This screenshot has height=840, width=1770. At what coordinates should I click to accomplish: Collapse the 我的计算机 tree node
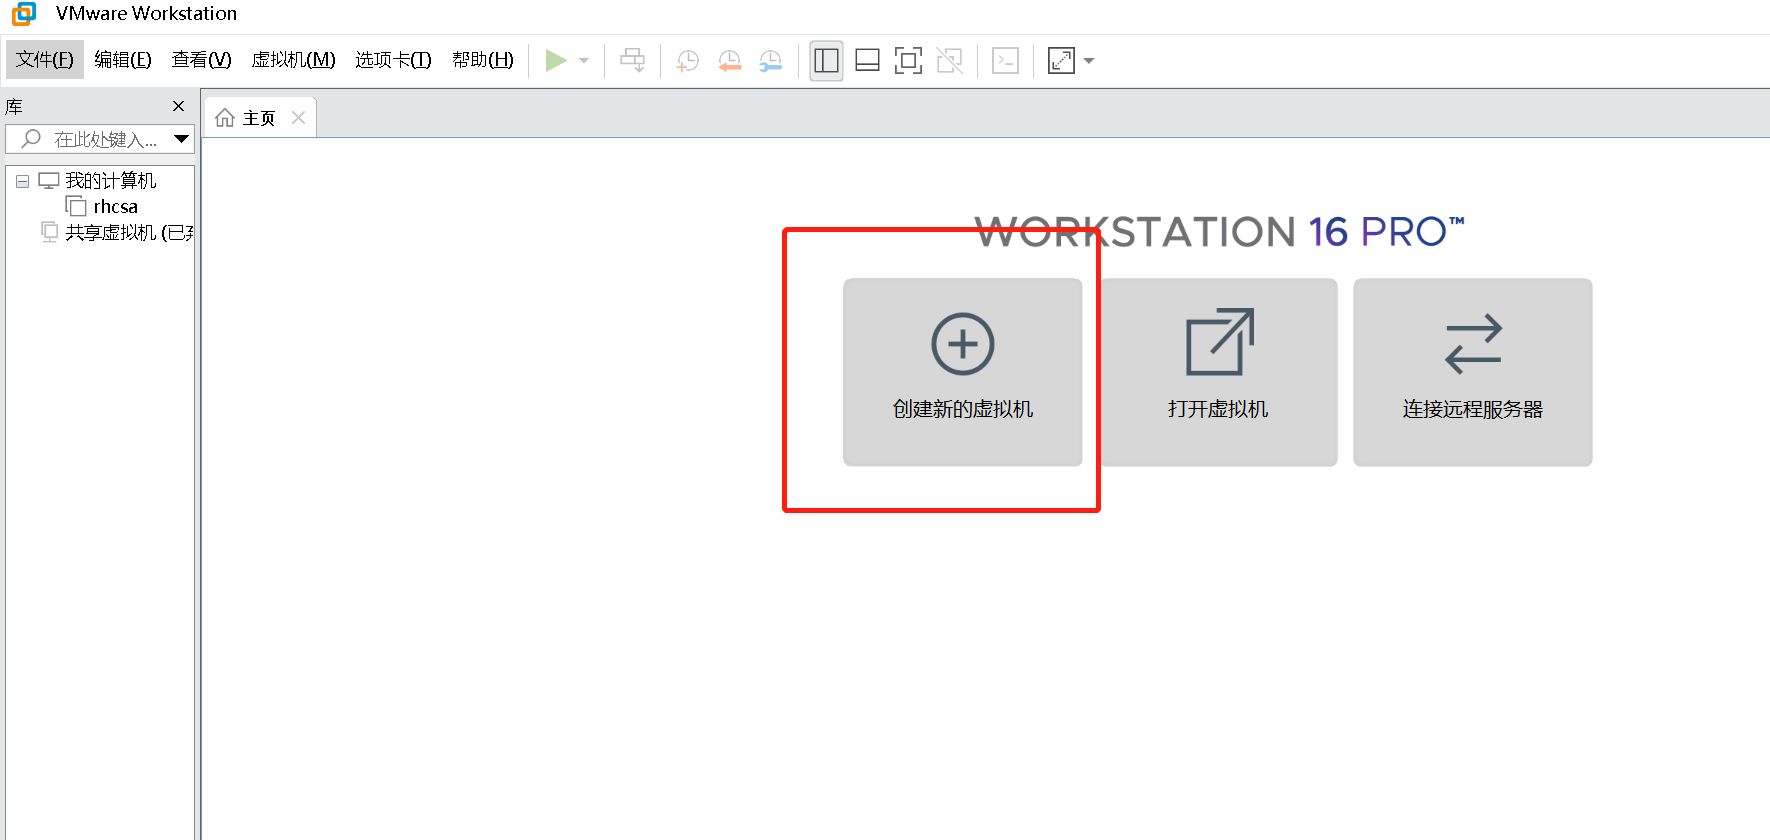pos(22,182)
